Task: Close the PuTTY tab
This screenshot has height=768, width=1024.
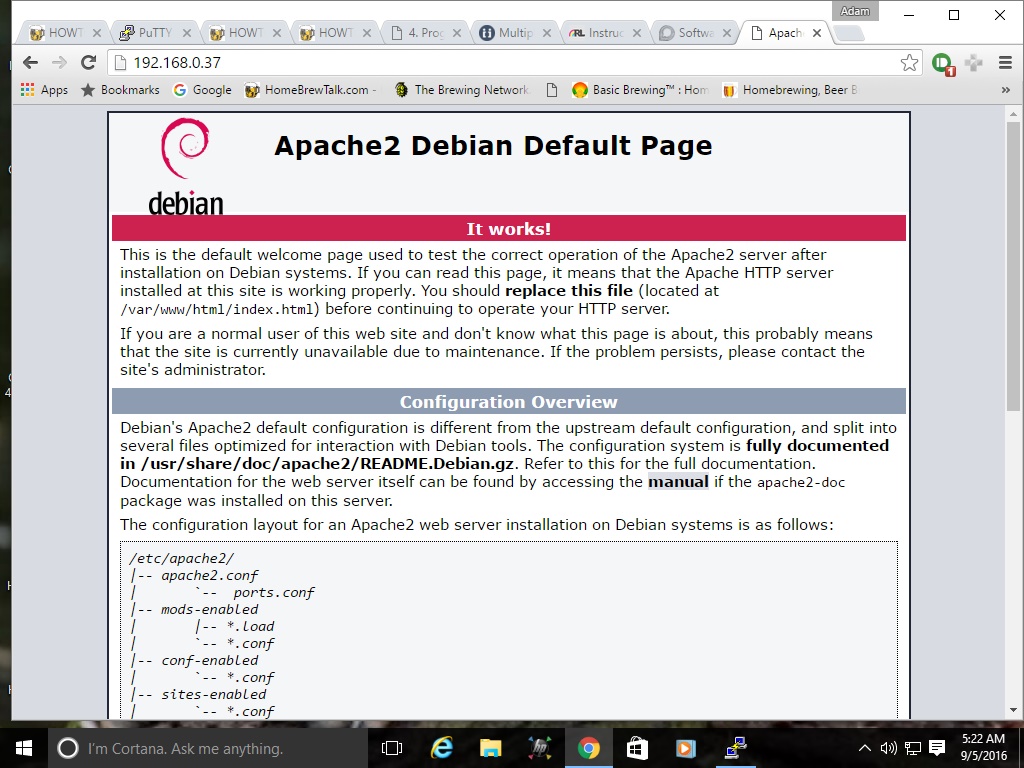Action: tap(187, 33)
